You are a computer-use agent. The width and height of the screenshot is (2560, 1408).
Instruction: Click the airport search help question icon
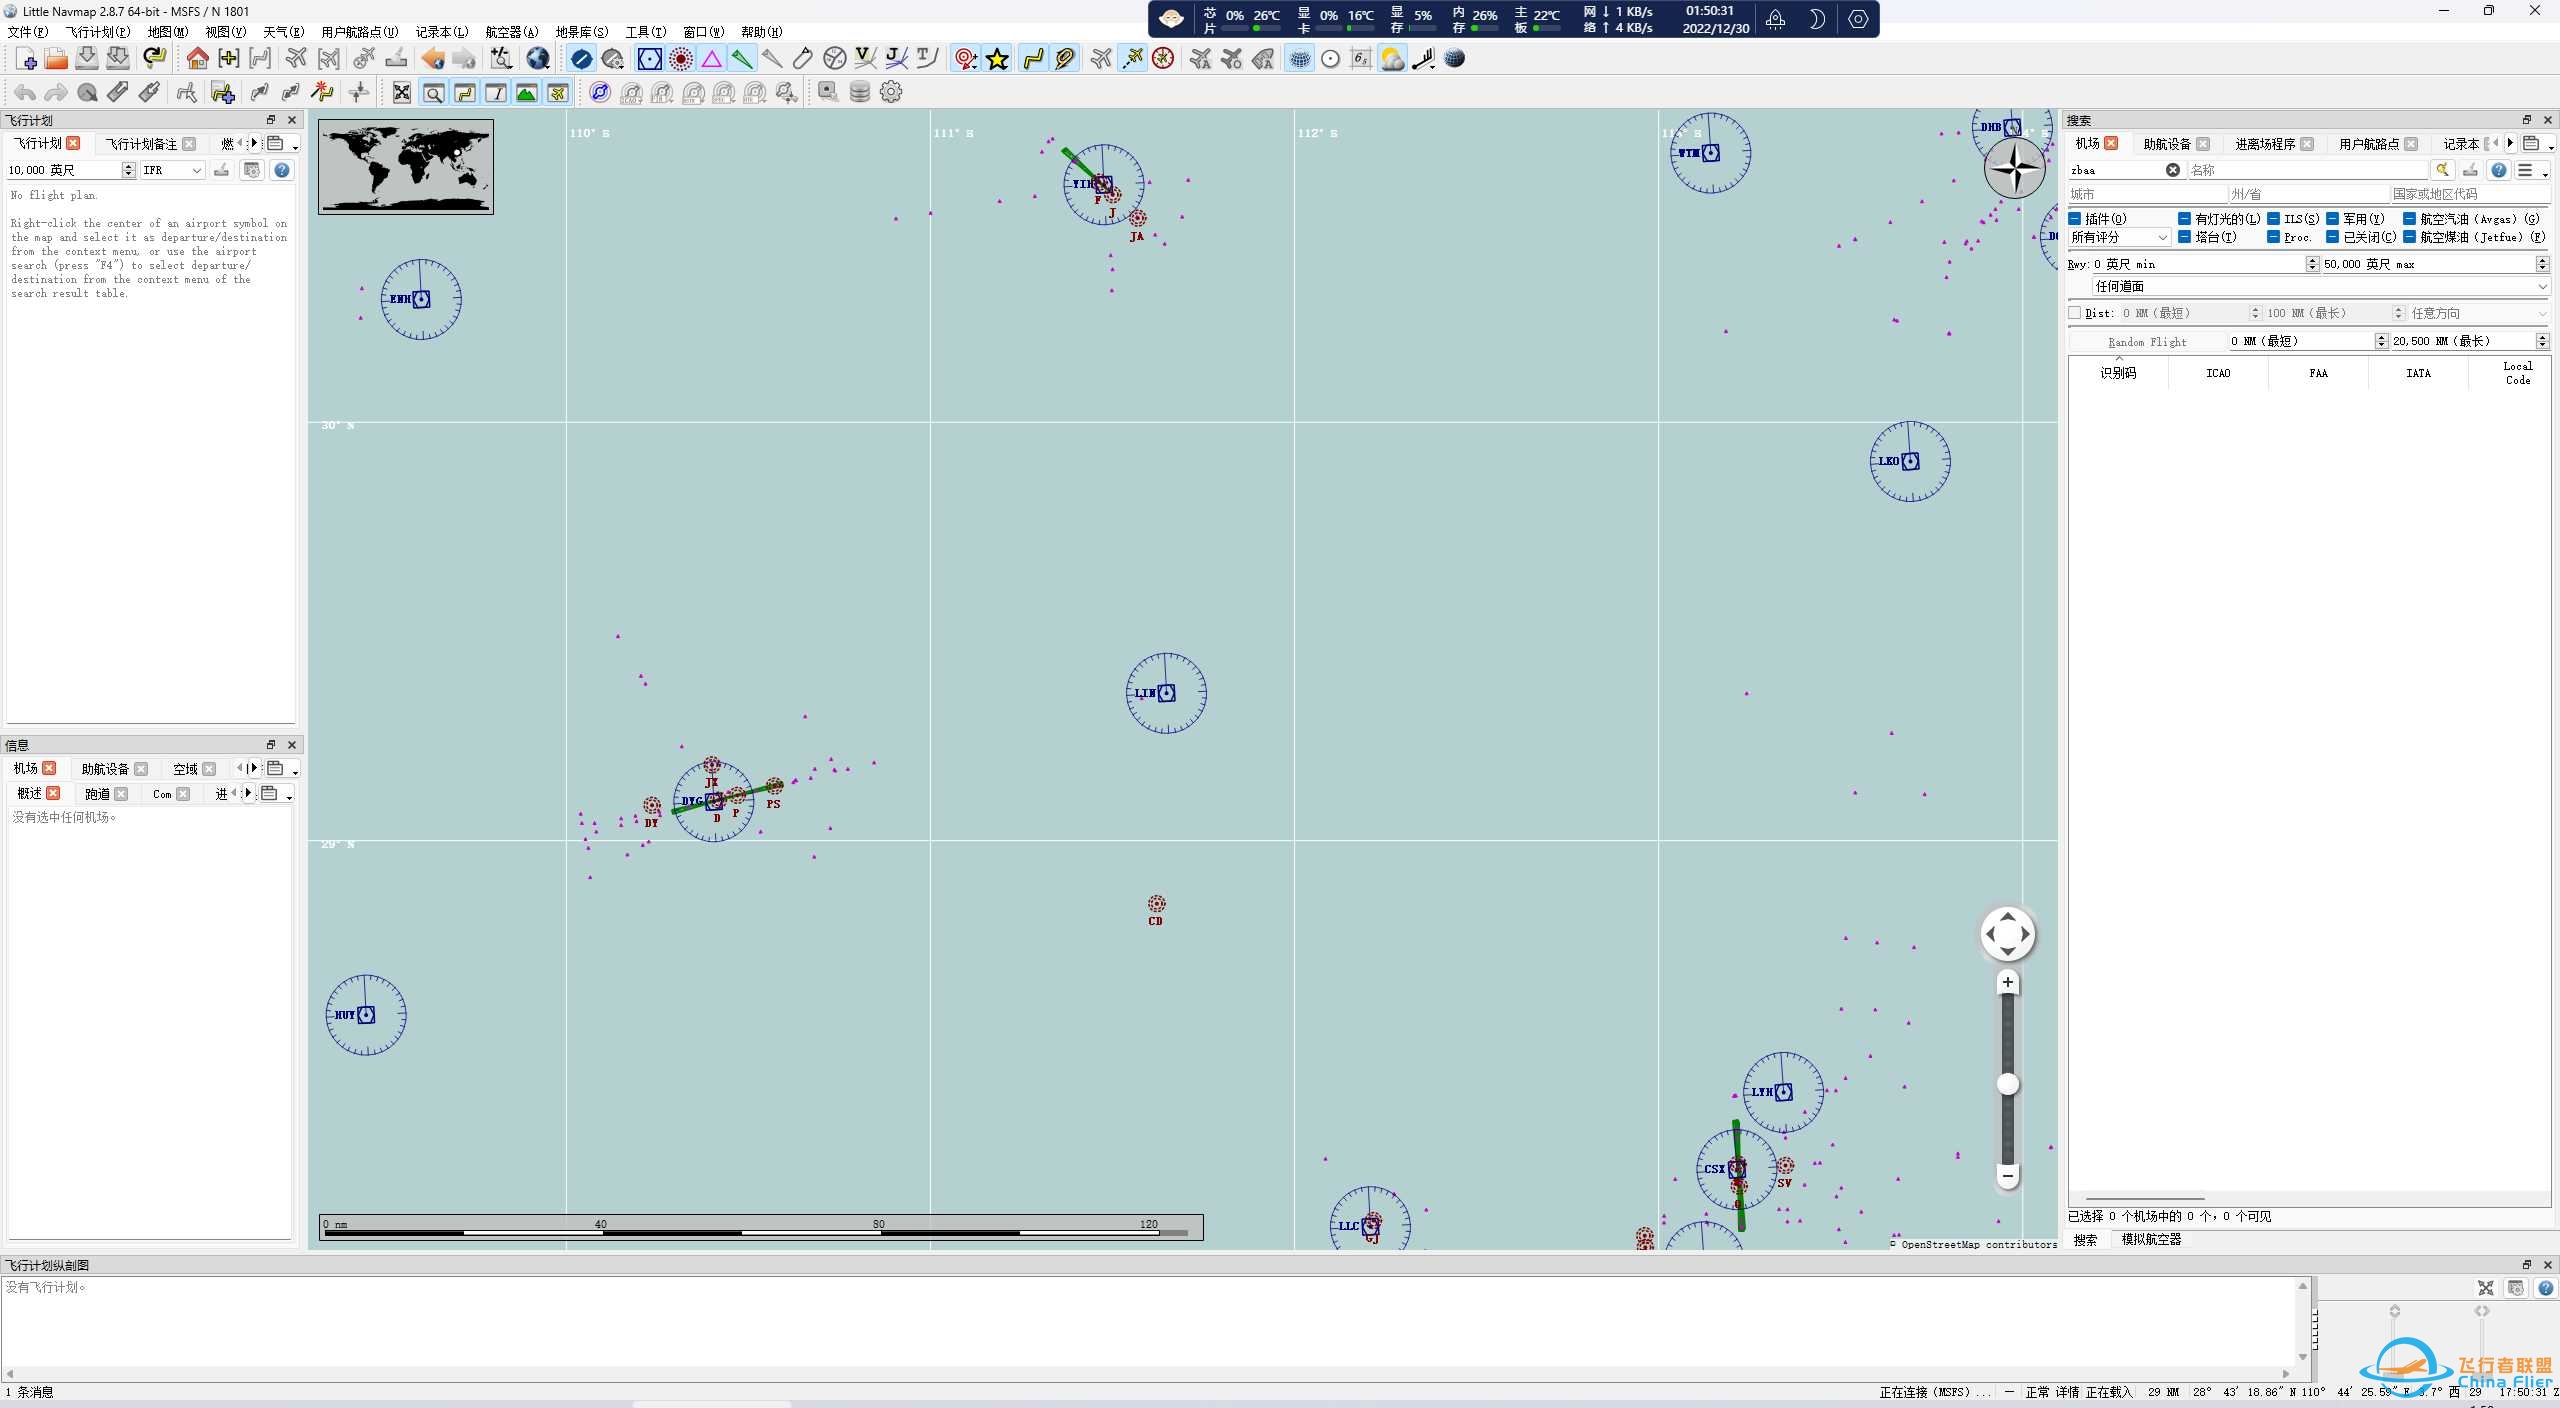2498,170
